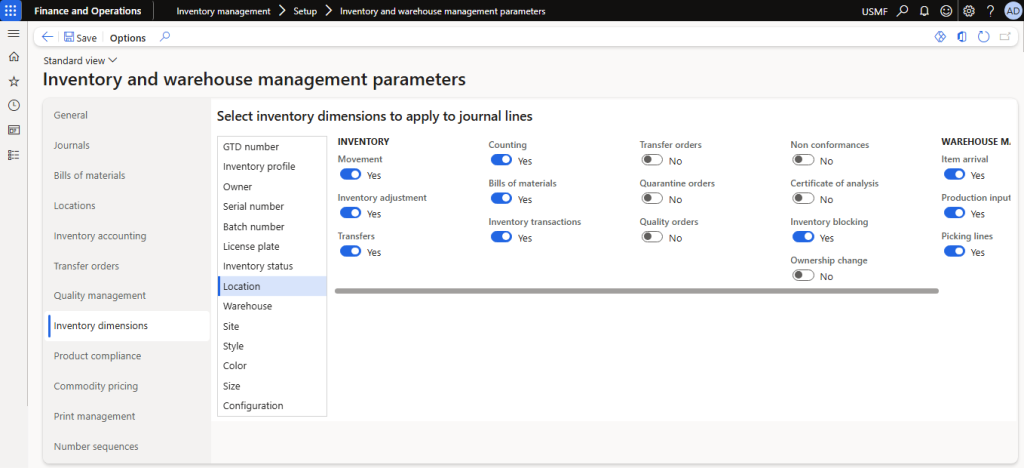Refresh the page using the refresh icon
Image resolution: width=1024 pixels, height=468 pixels.
[983, 37]
